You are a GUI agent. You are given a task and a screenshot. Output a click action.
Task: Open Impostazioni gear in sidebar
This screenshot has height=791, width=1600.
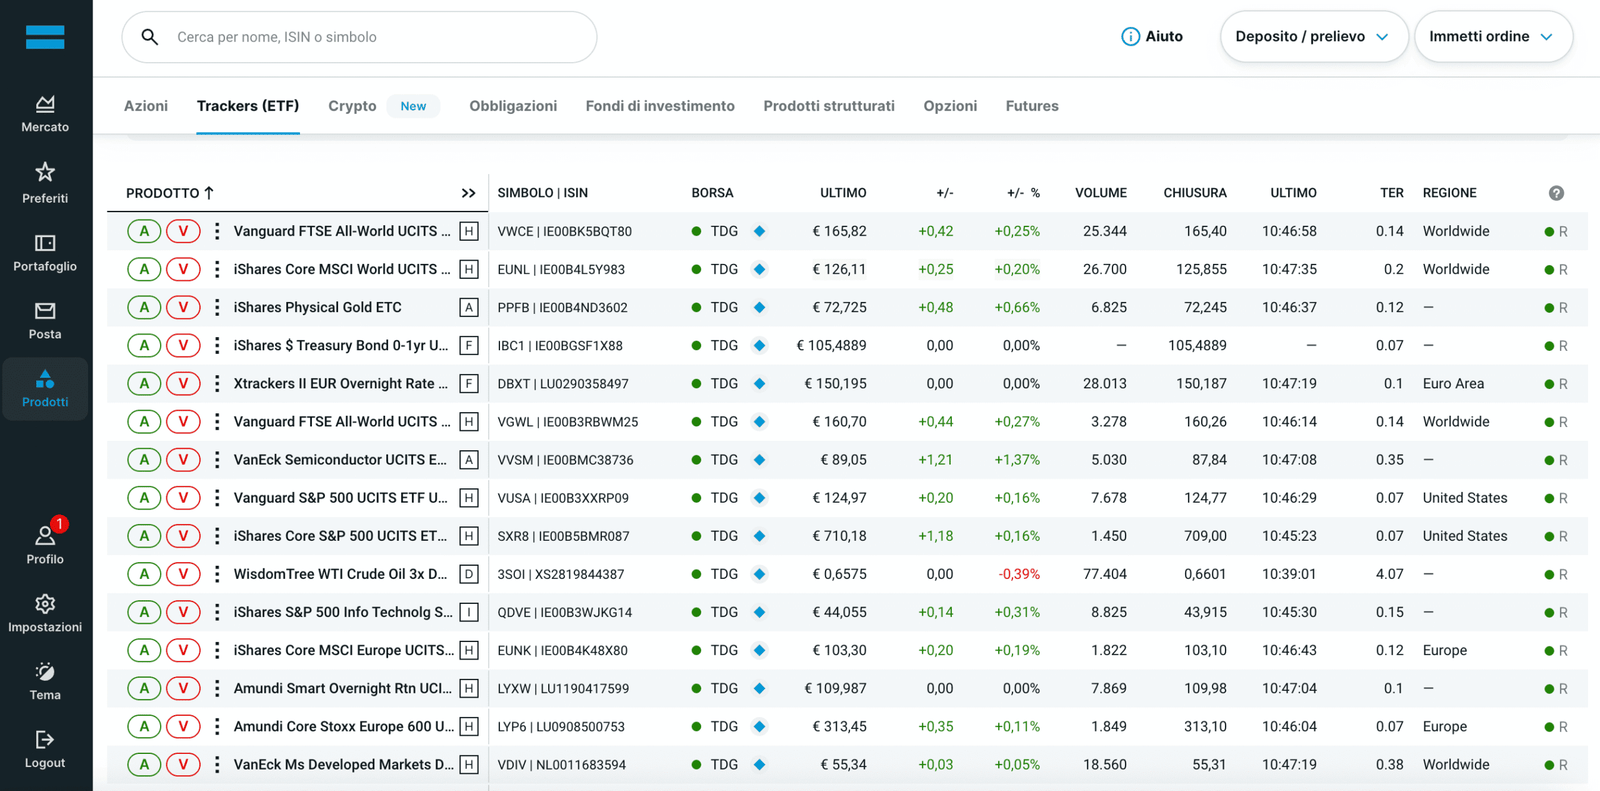[x=45, y=613]
